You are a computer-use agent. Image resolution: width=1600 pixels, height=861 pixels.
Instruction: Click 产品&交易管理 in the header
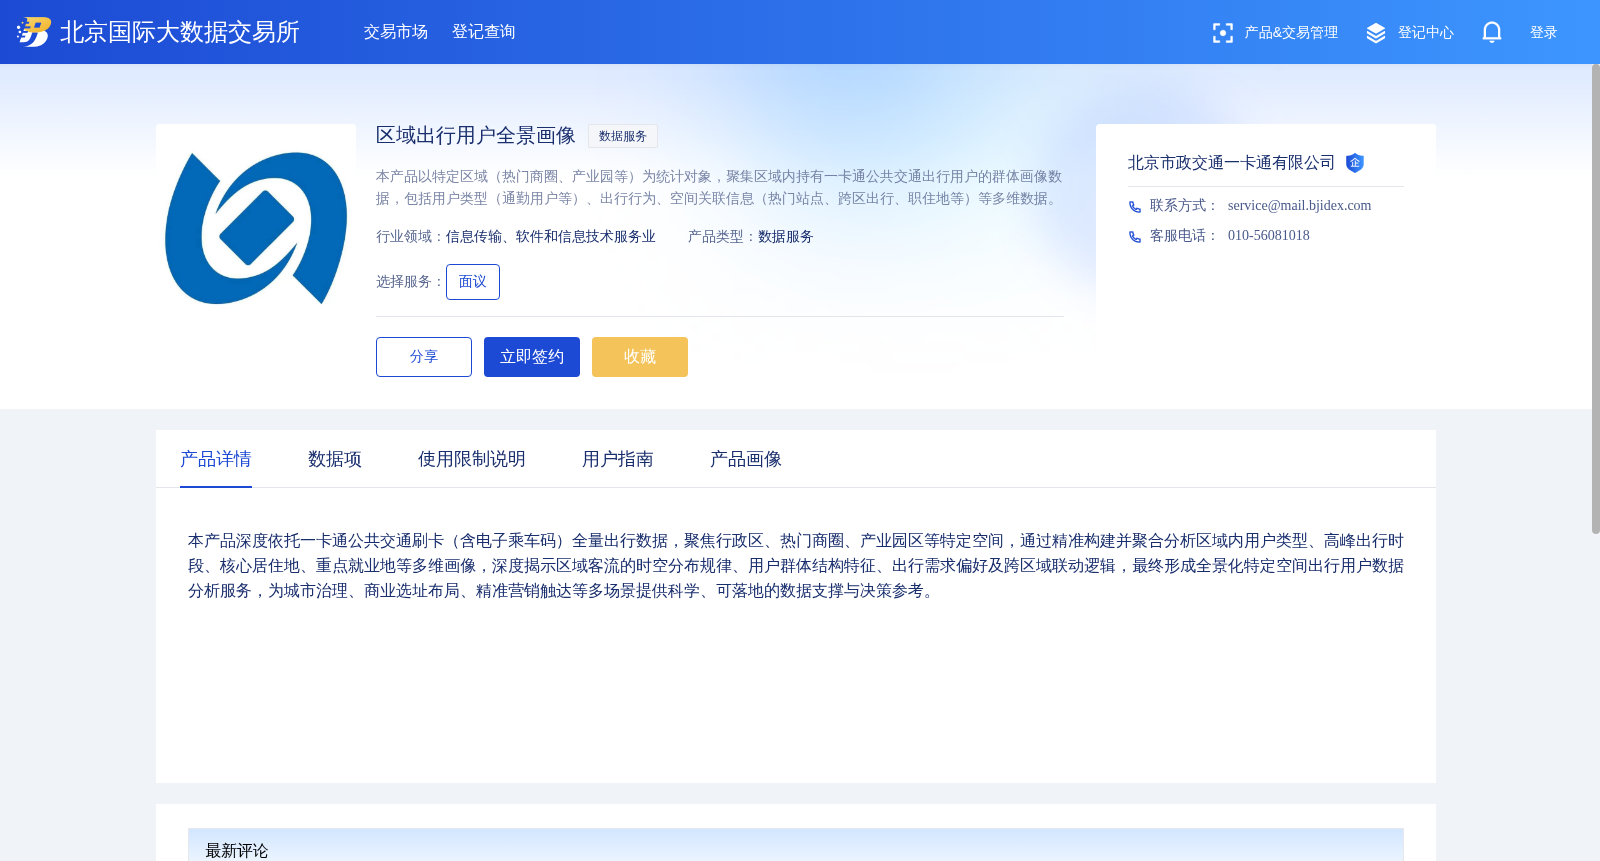[x=1291, y=33]
